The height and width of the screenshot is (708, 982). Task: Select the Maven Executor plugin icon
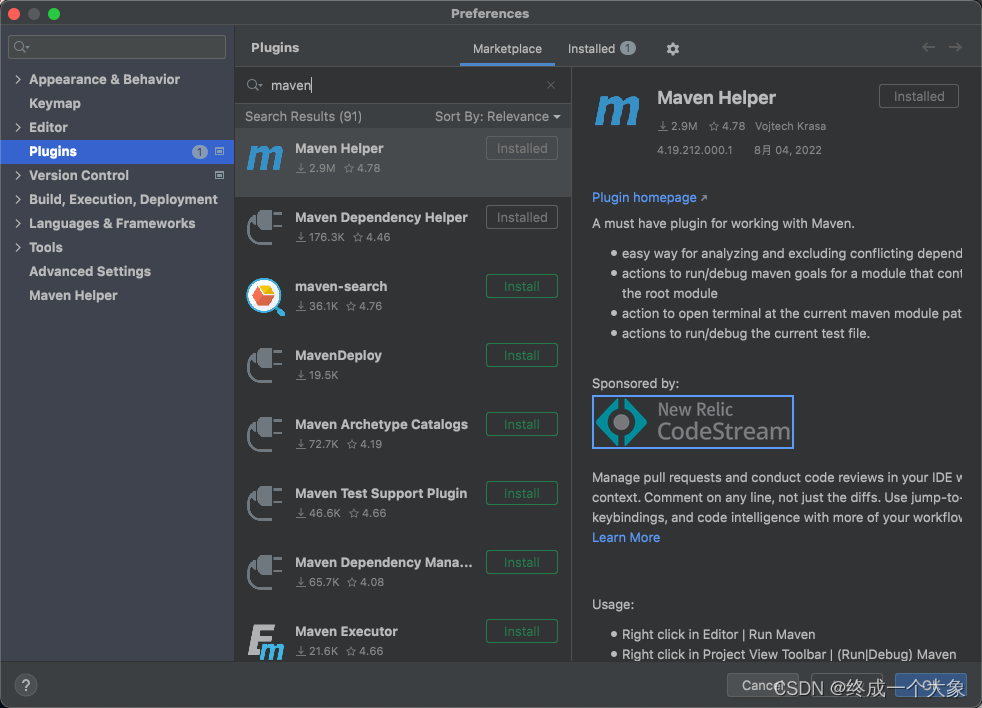coord(265,641)
